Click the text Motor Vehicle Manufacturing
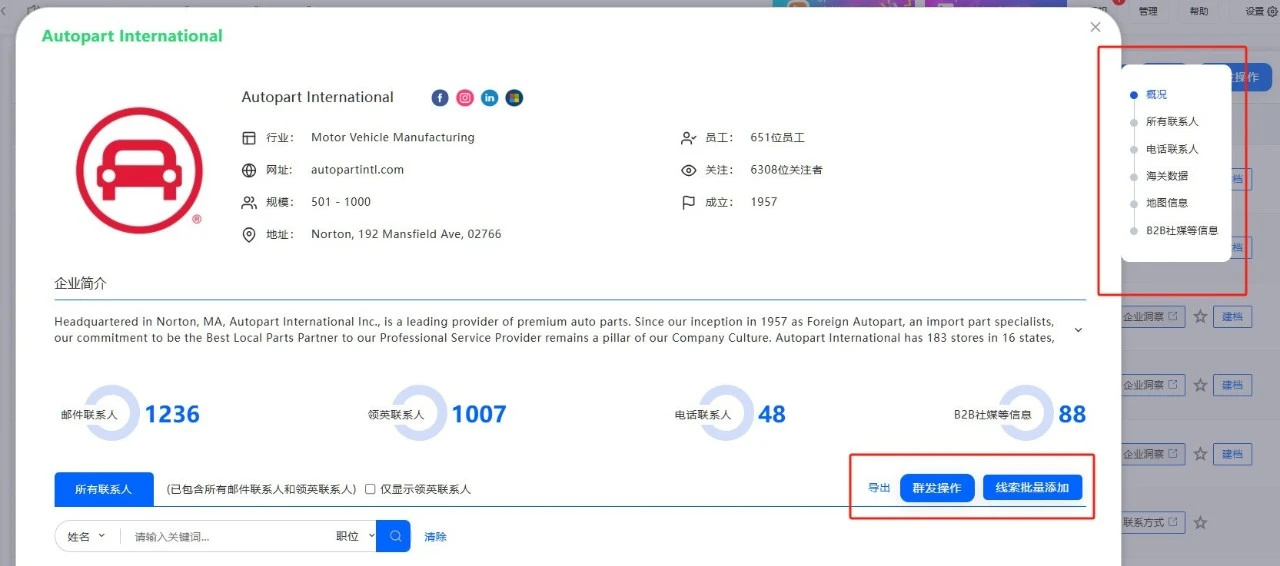 [393, 138]
